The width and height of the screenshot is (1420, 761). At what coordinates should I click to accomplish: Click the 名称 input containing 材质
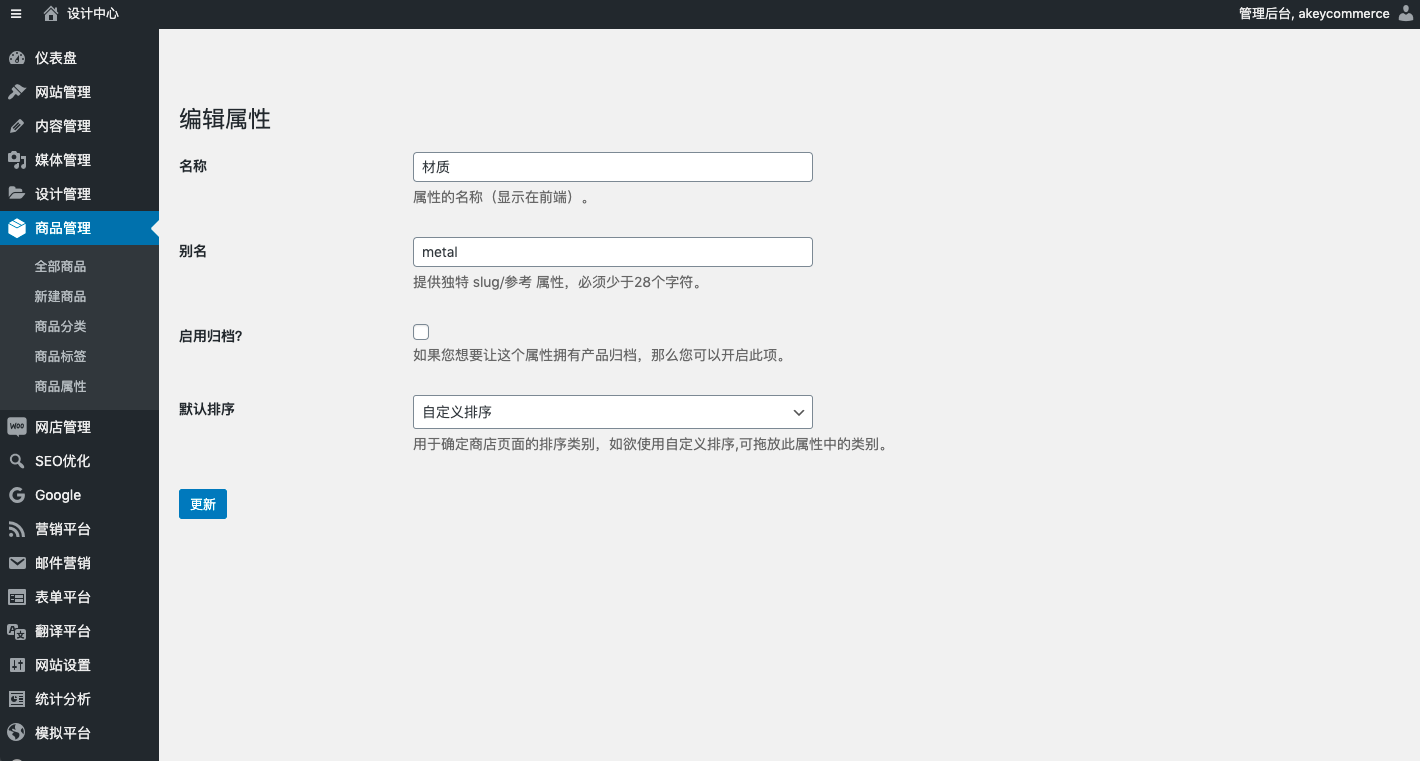(612, 167)
